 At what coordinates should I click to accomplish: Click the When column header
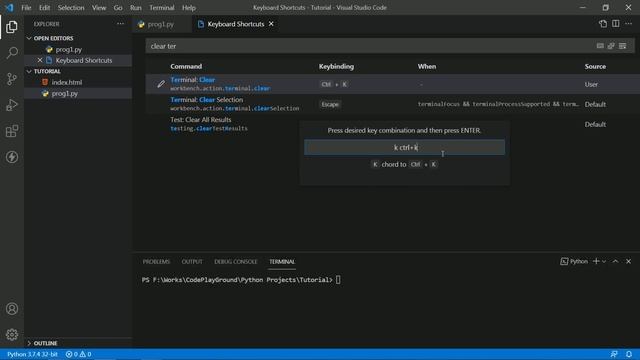pyautogui.click(x=427, y=67)
